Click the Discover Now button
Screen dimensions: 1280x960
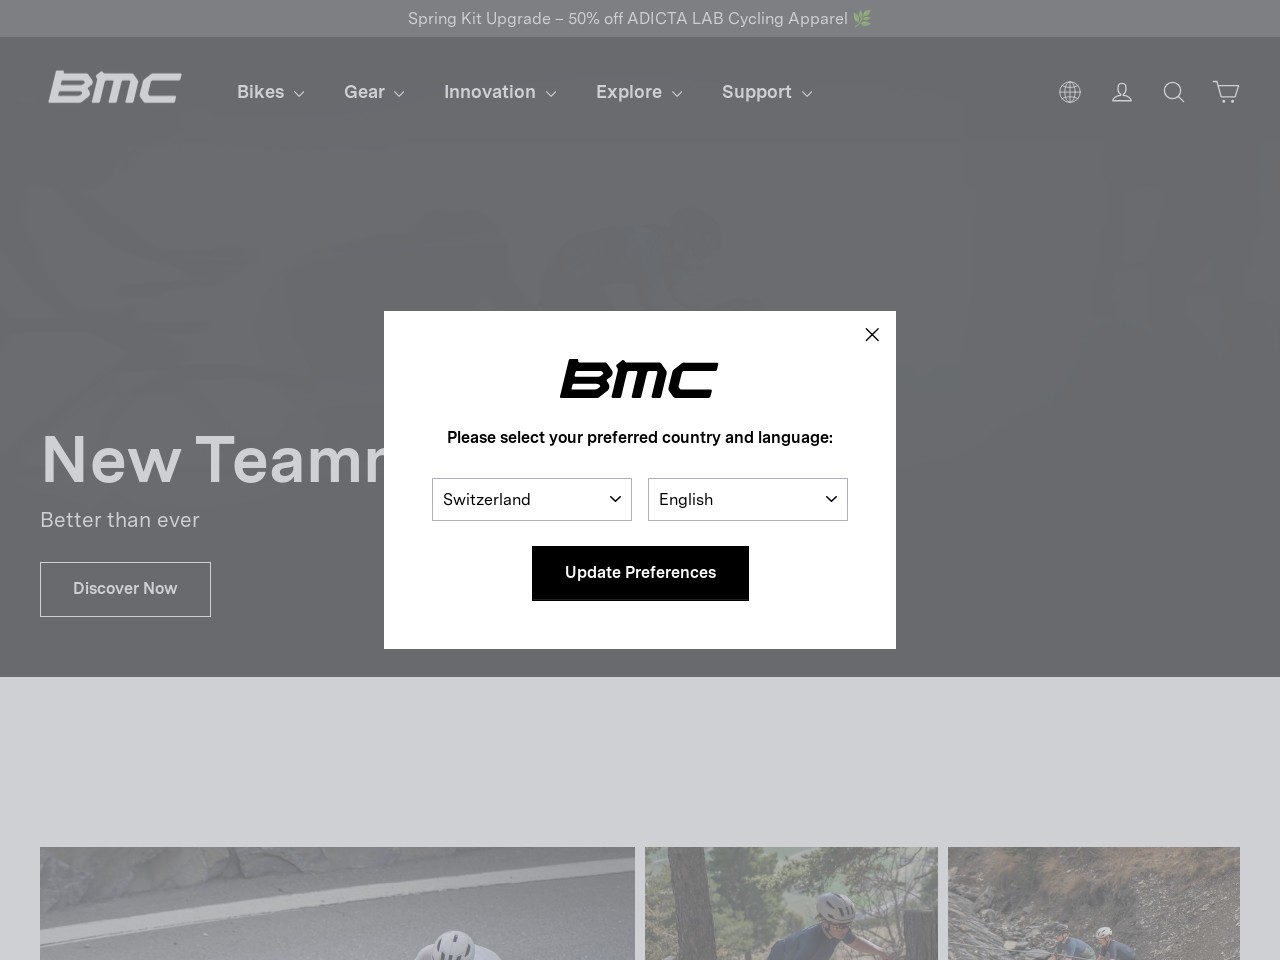(125, 589)
